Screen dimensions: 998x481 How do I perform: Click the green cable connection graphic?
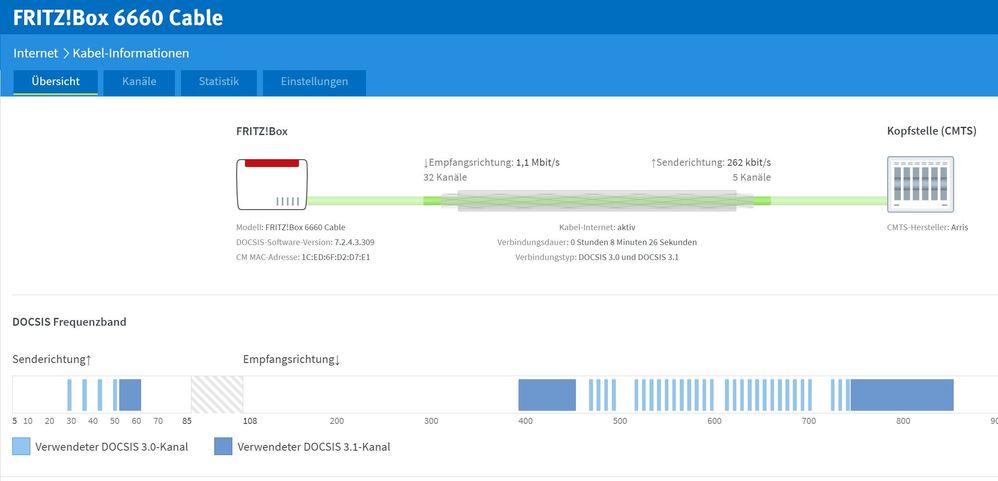coord(597,201)
